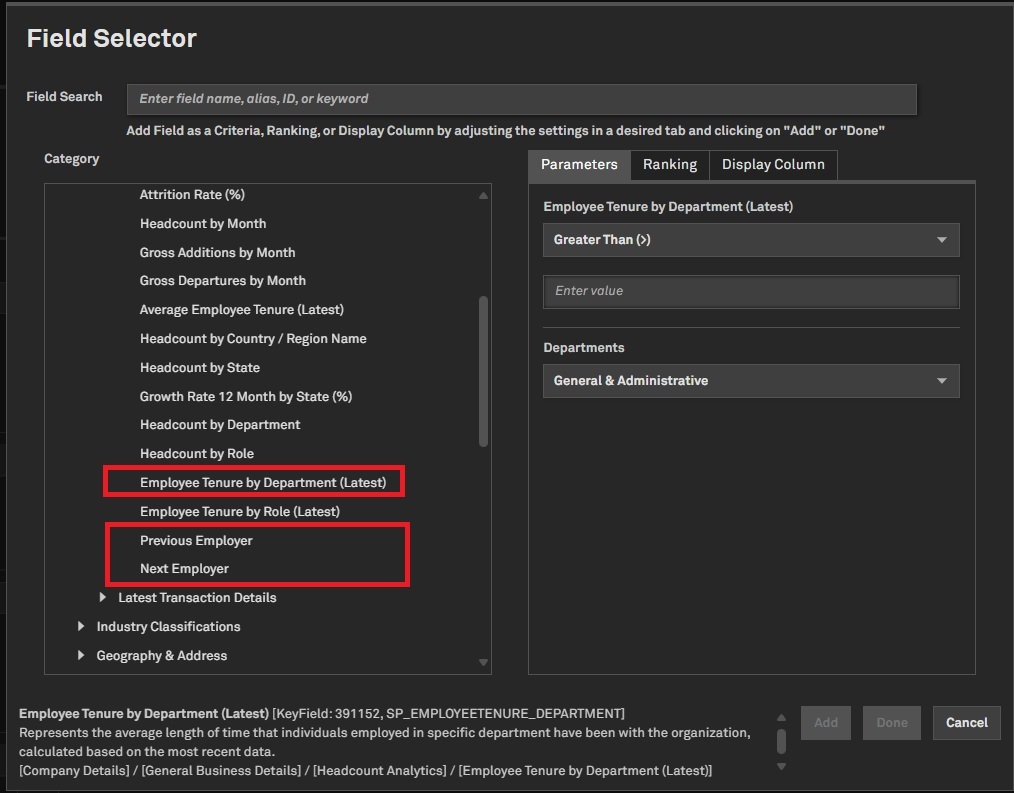Click the Enter value input field
Screen dimensions: 1014x793
point(751,291)
